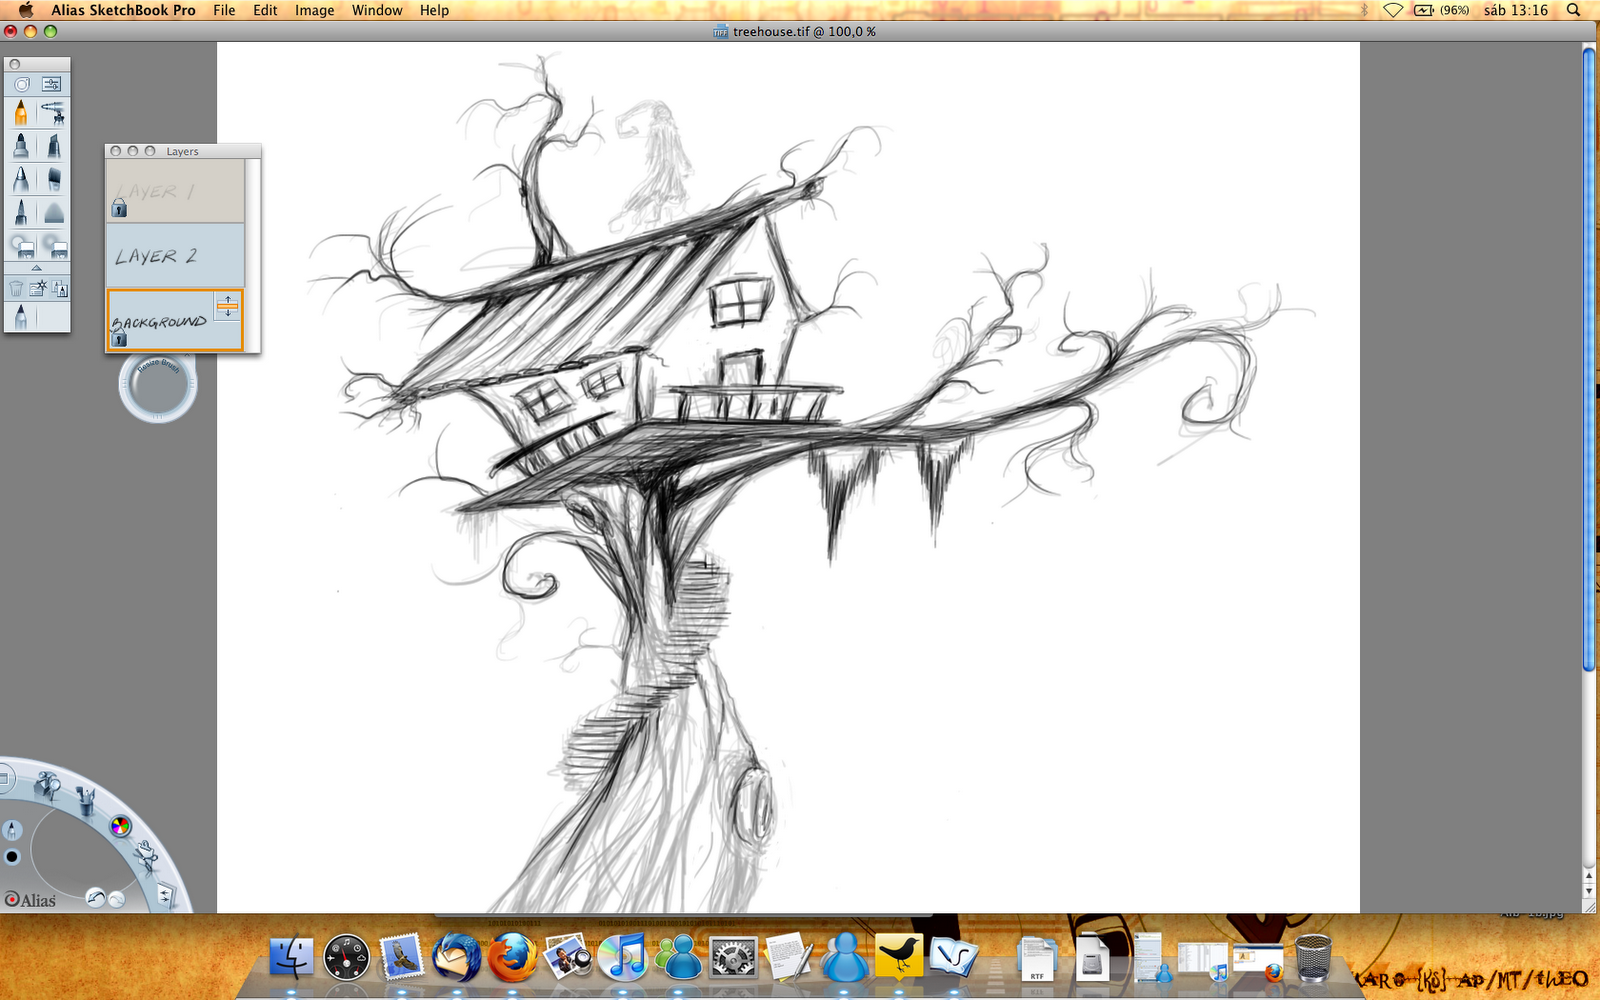The height and width of the screenshot is (1000, 1600).
Task: Open the Image menu
Action: [314, 10]
